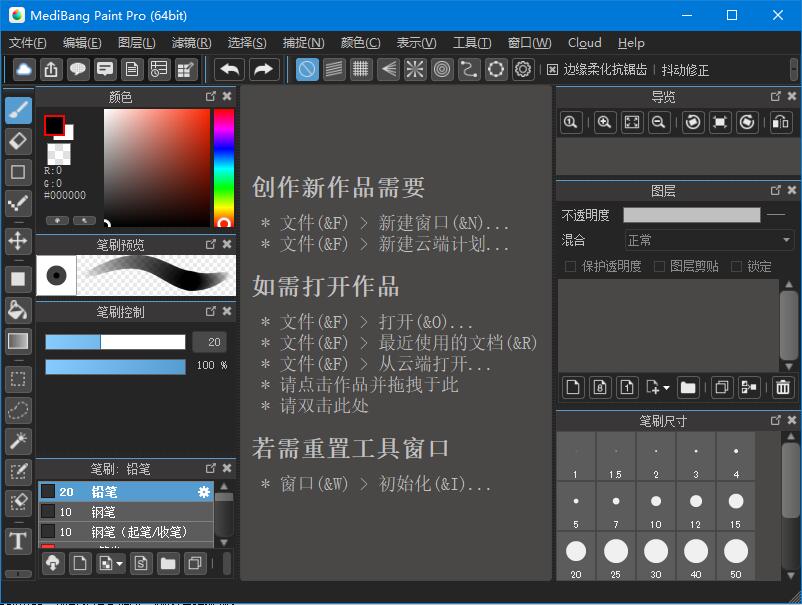Delete layer with trash icon

tap(783, 387)
